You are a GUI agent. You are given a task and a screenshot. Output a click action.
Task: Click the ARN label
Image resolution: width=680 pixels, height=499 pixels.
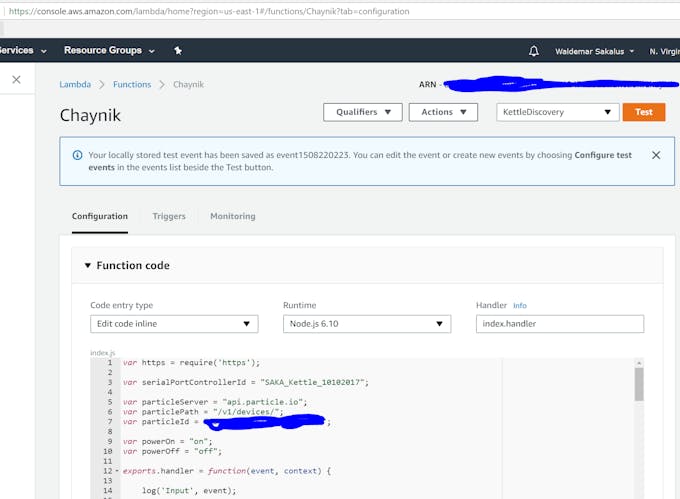tap(427, 85)
